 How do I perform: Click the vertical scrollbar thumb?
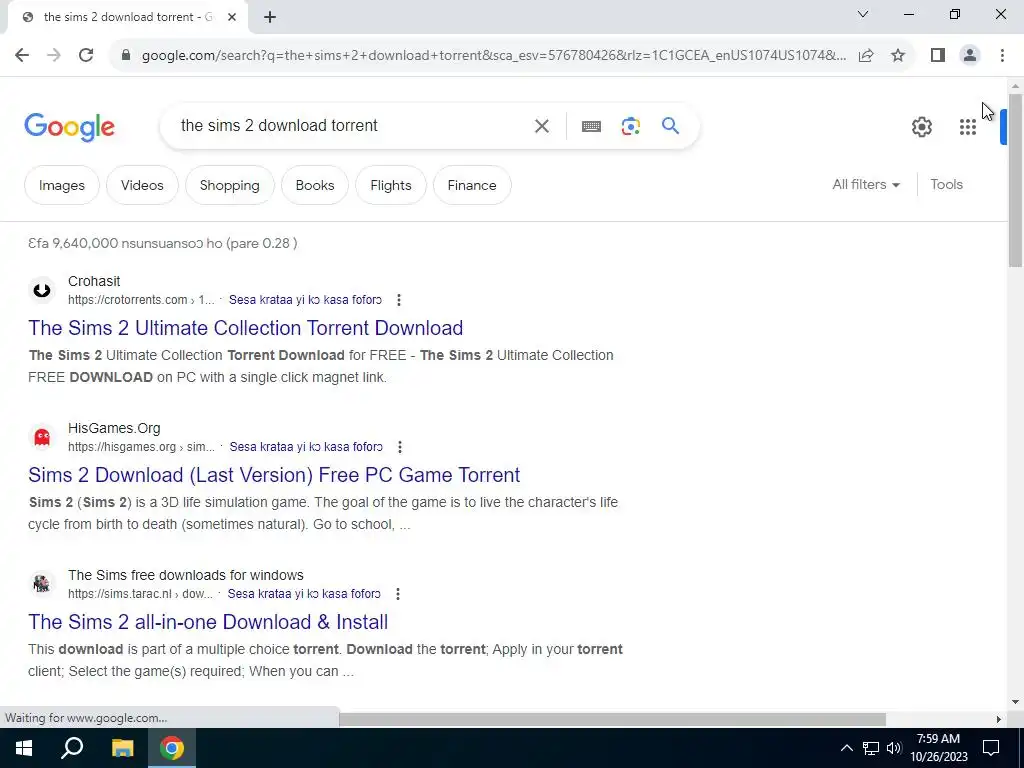(1015, 180)
